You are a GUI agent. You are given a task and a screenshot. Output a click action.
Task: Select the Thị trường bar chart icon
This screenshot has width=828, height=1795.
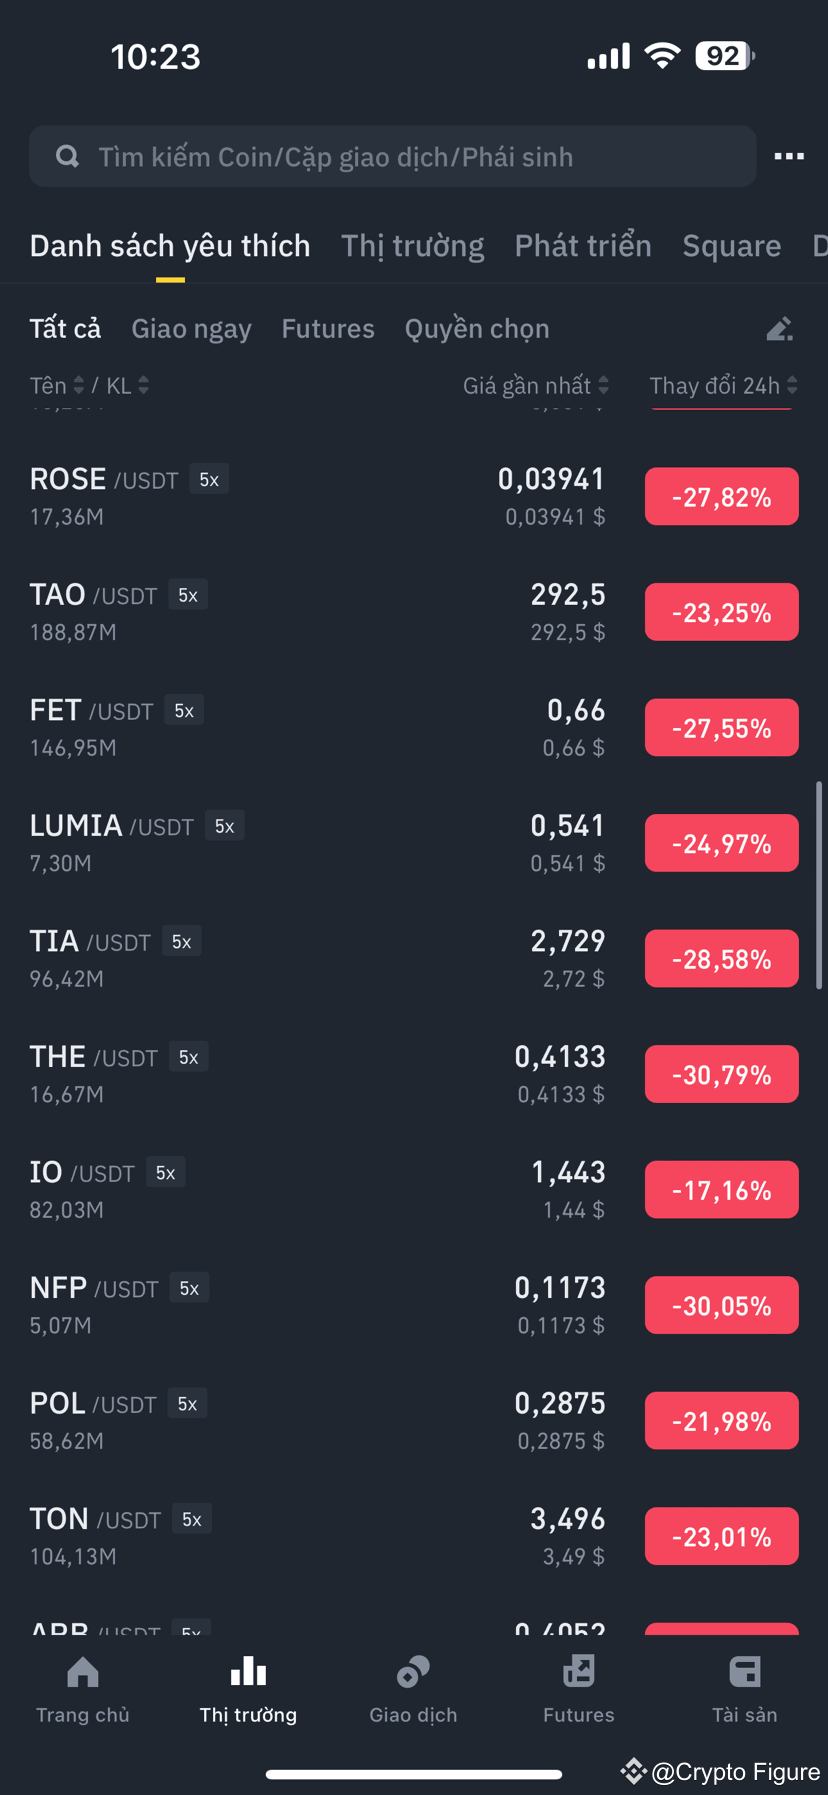(248, 1671)
